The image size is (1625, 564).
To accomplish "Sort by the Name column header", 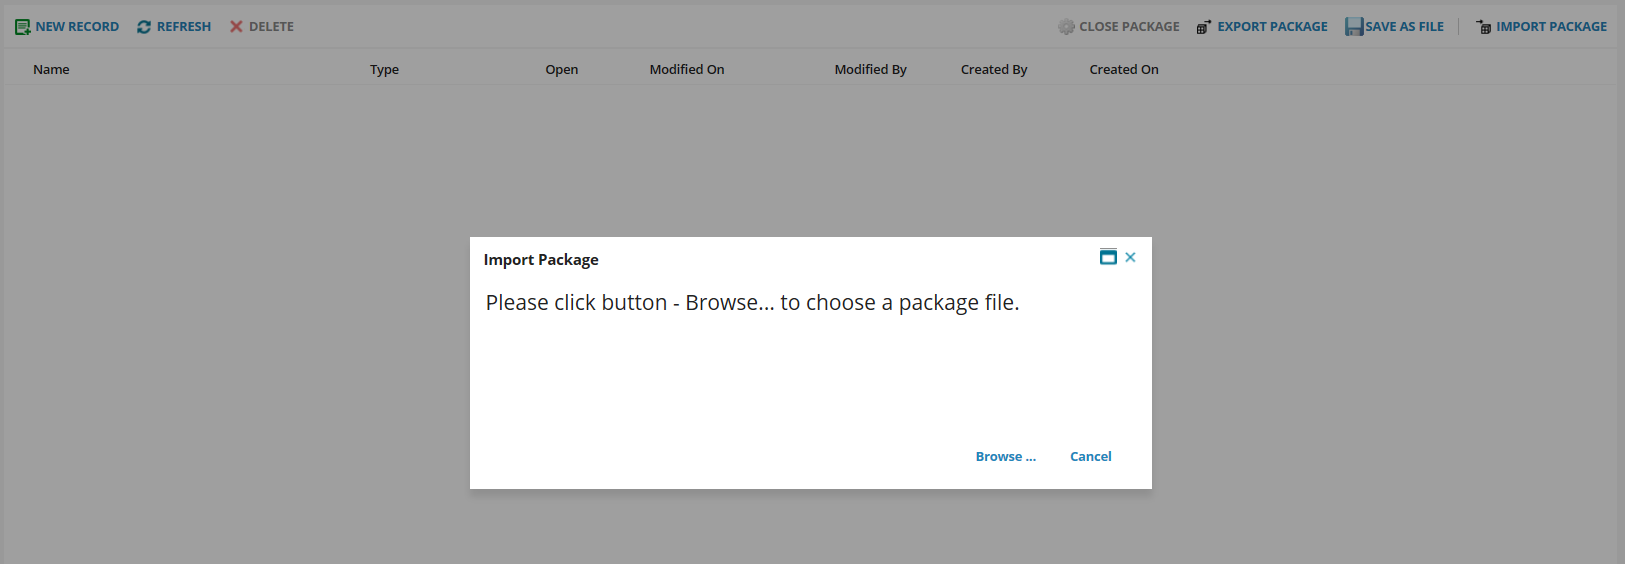I will point(51,70).
